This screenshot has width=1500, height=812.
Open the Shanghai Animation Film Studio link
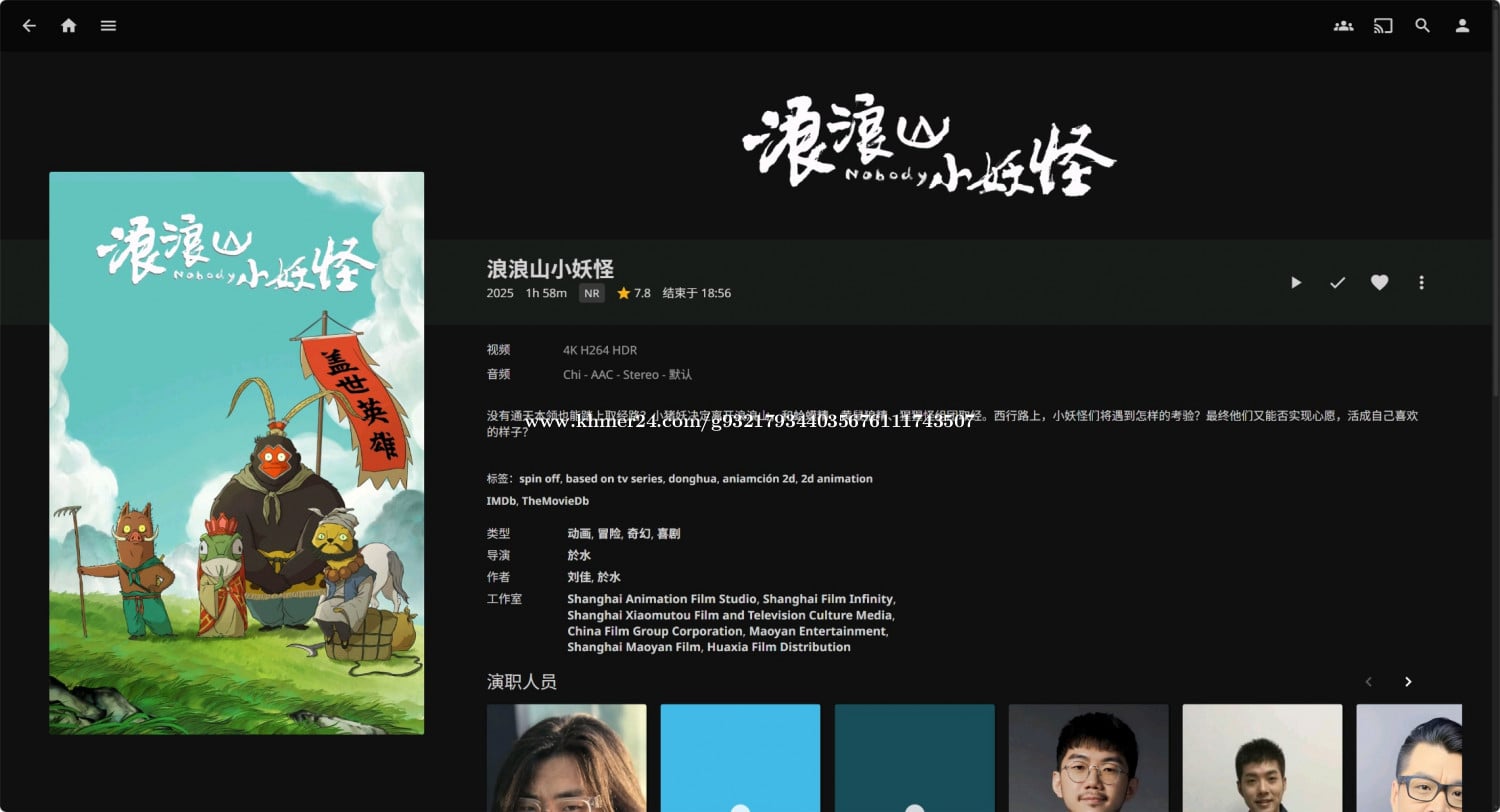pos(661,599)
